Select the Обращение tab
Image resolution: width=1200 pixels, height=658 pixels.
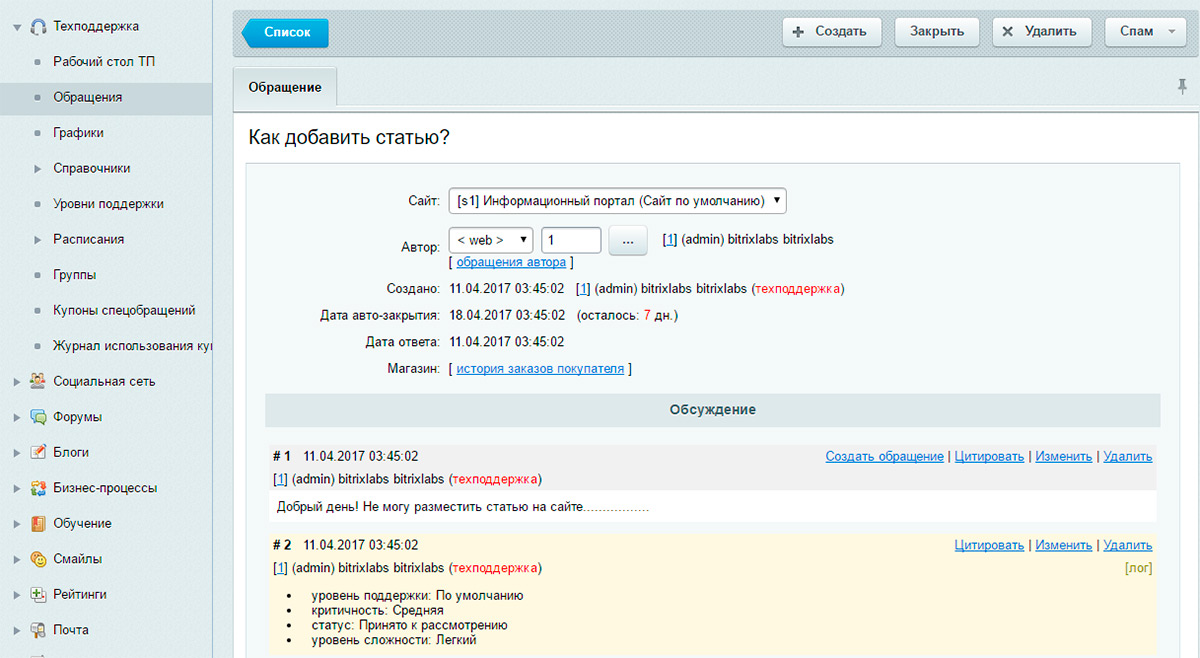pos(285,87)
